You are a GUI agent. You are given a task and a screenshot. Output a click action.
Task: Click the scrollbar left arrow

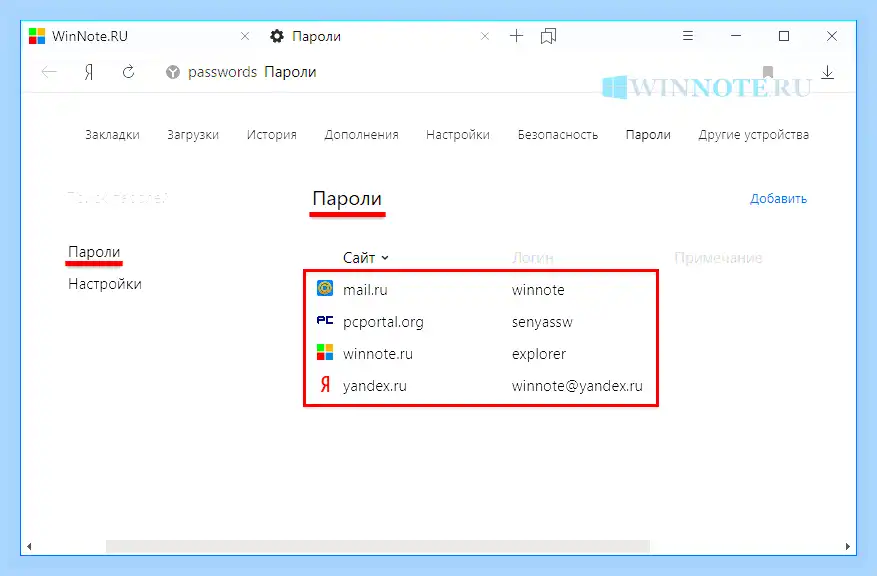[30, 546]
